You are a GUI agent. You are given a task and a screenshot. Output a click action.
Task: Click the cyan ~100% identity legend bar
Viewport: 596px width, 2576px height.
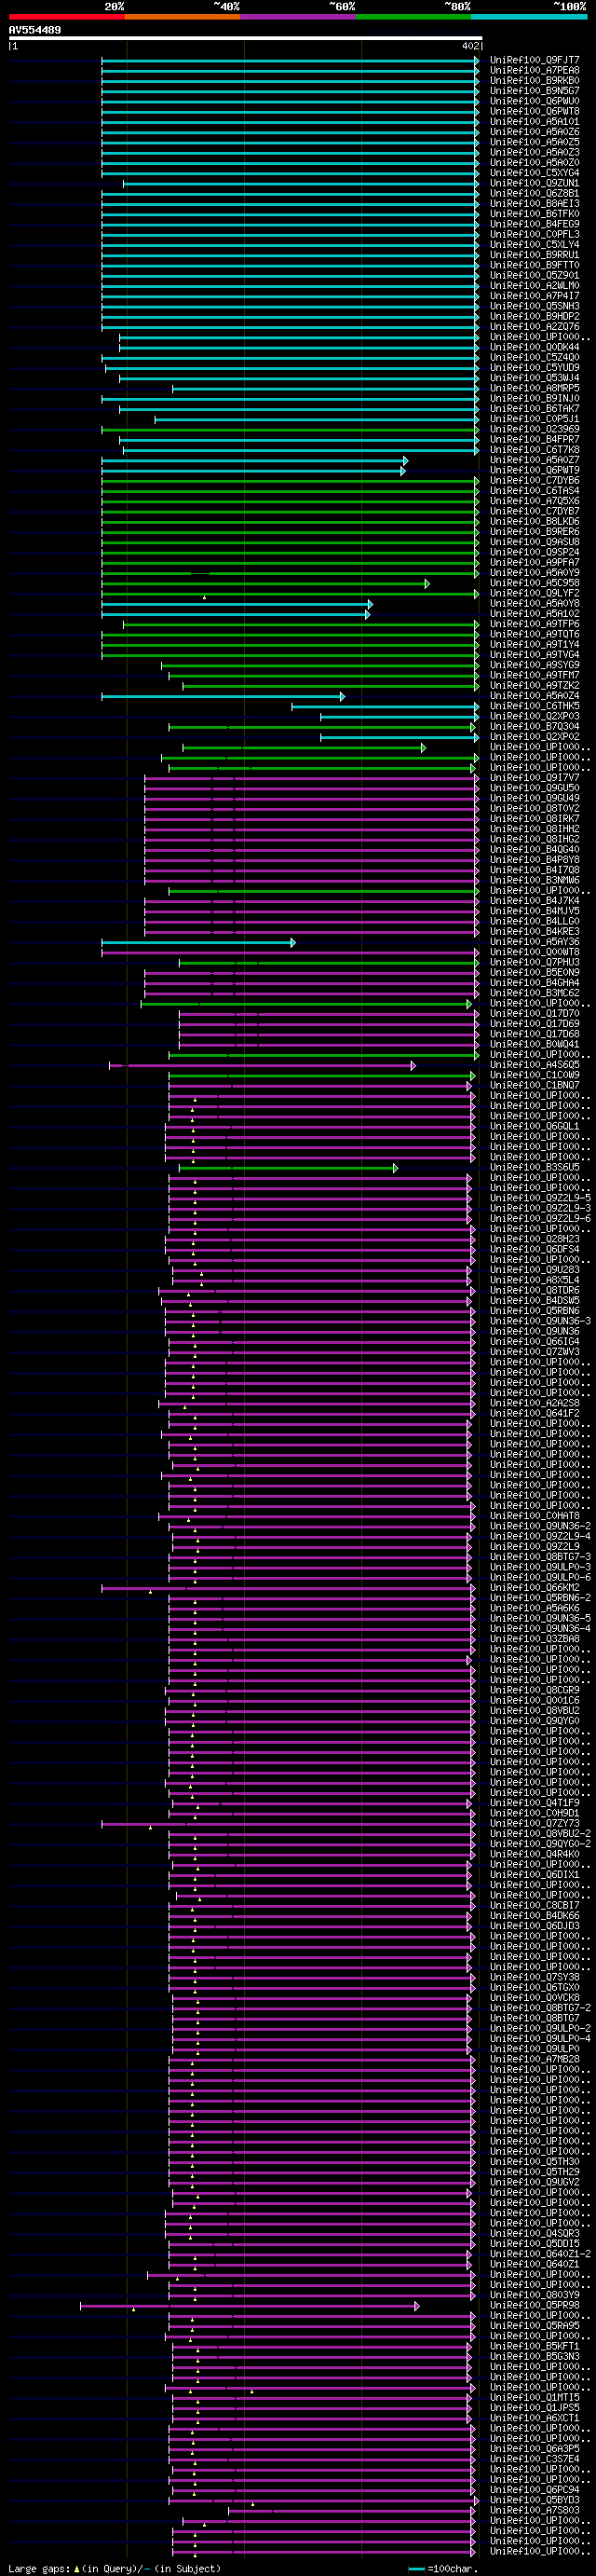pos(529,17)
